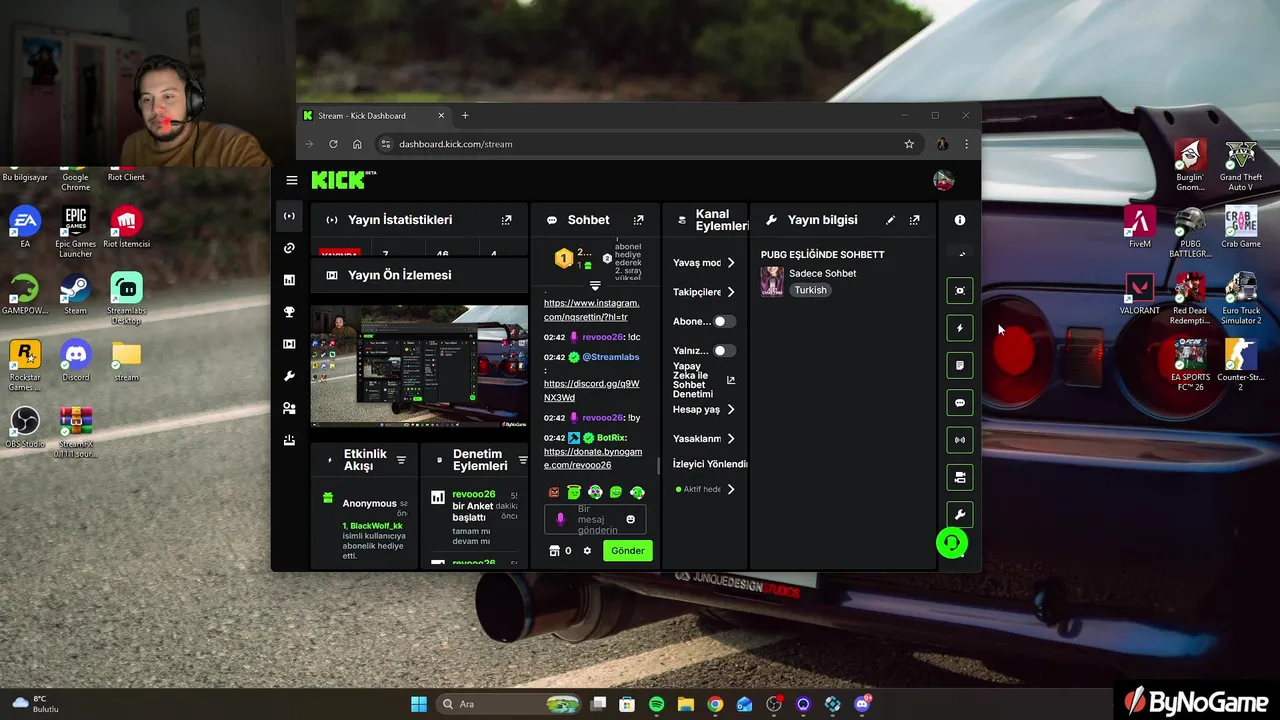Click the chat panel scrollbar
Image resolution: width=1280 pixels, height=720 pixels.
click(658, 466)
